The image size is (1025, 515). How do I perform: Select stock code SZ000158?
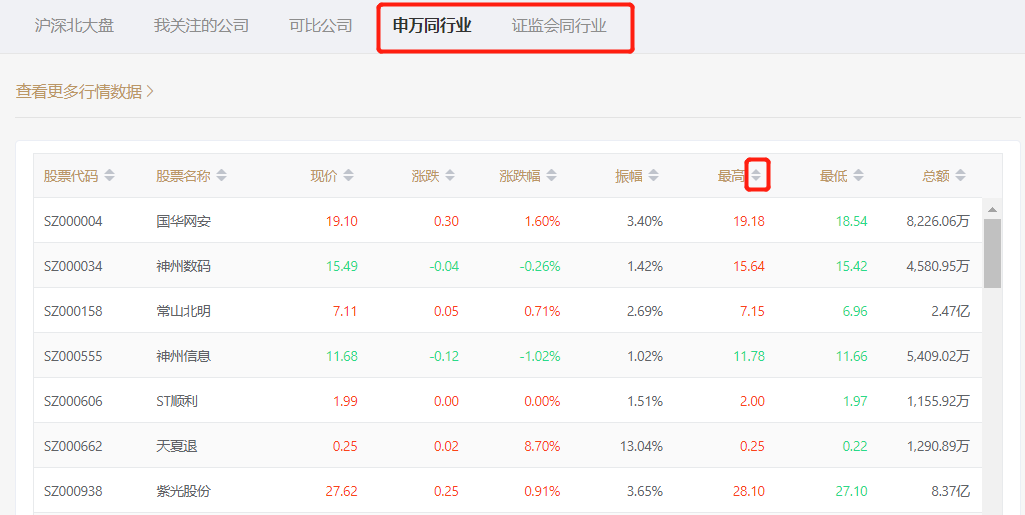click(73, 311)
